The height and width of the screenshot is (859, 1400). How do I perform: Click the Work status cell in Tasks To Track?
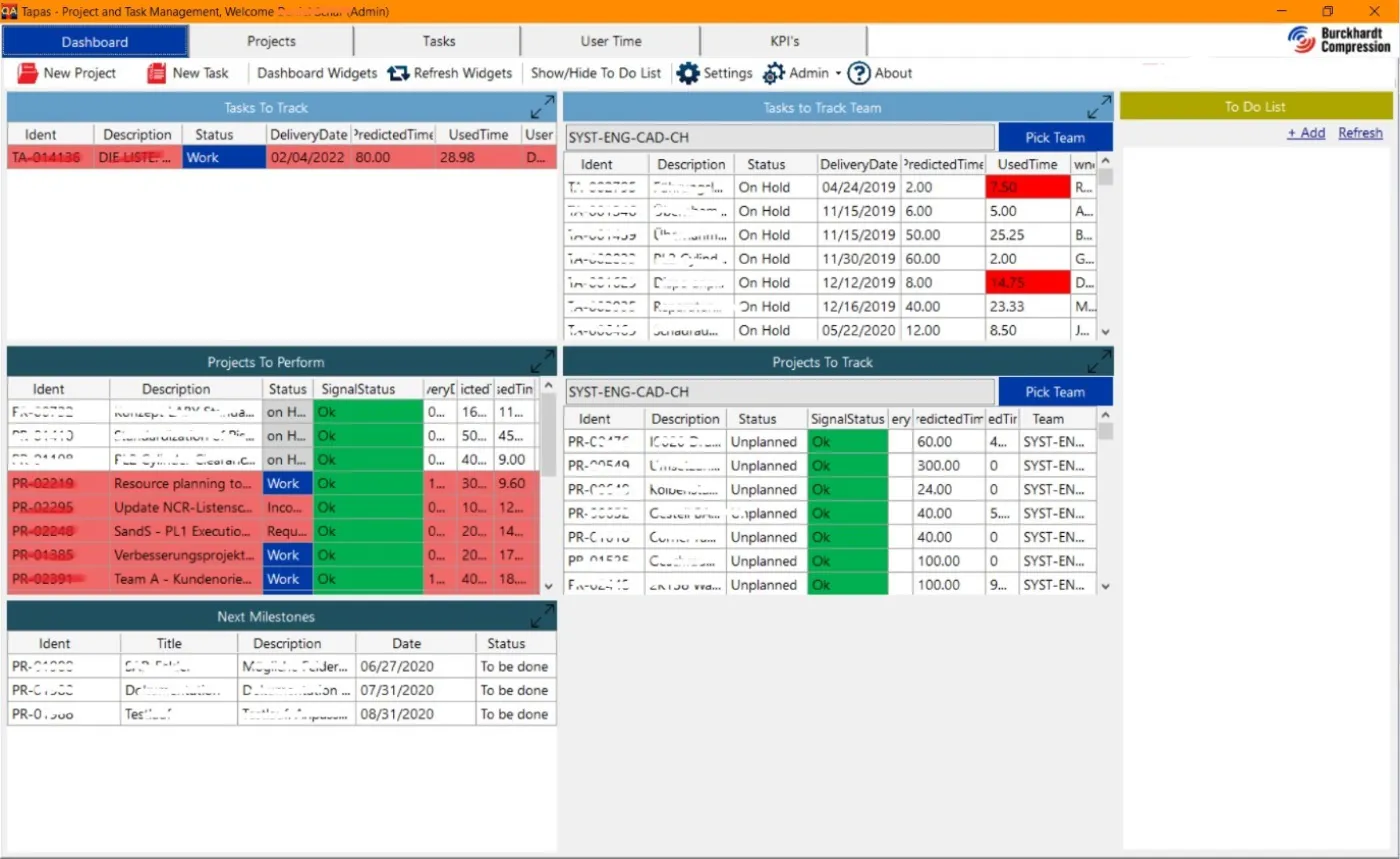225,157
